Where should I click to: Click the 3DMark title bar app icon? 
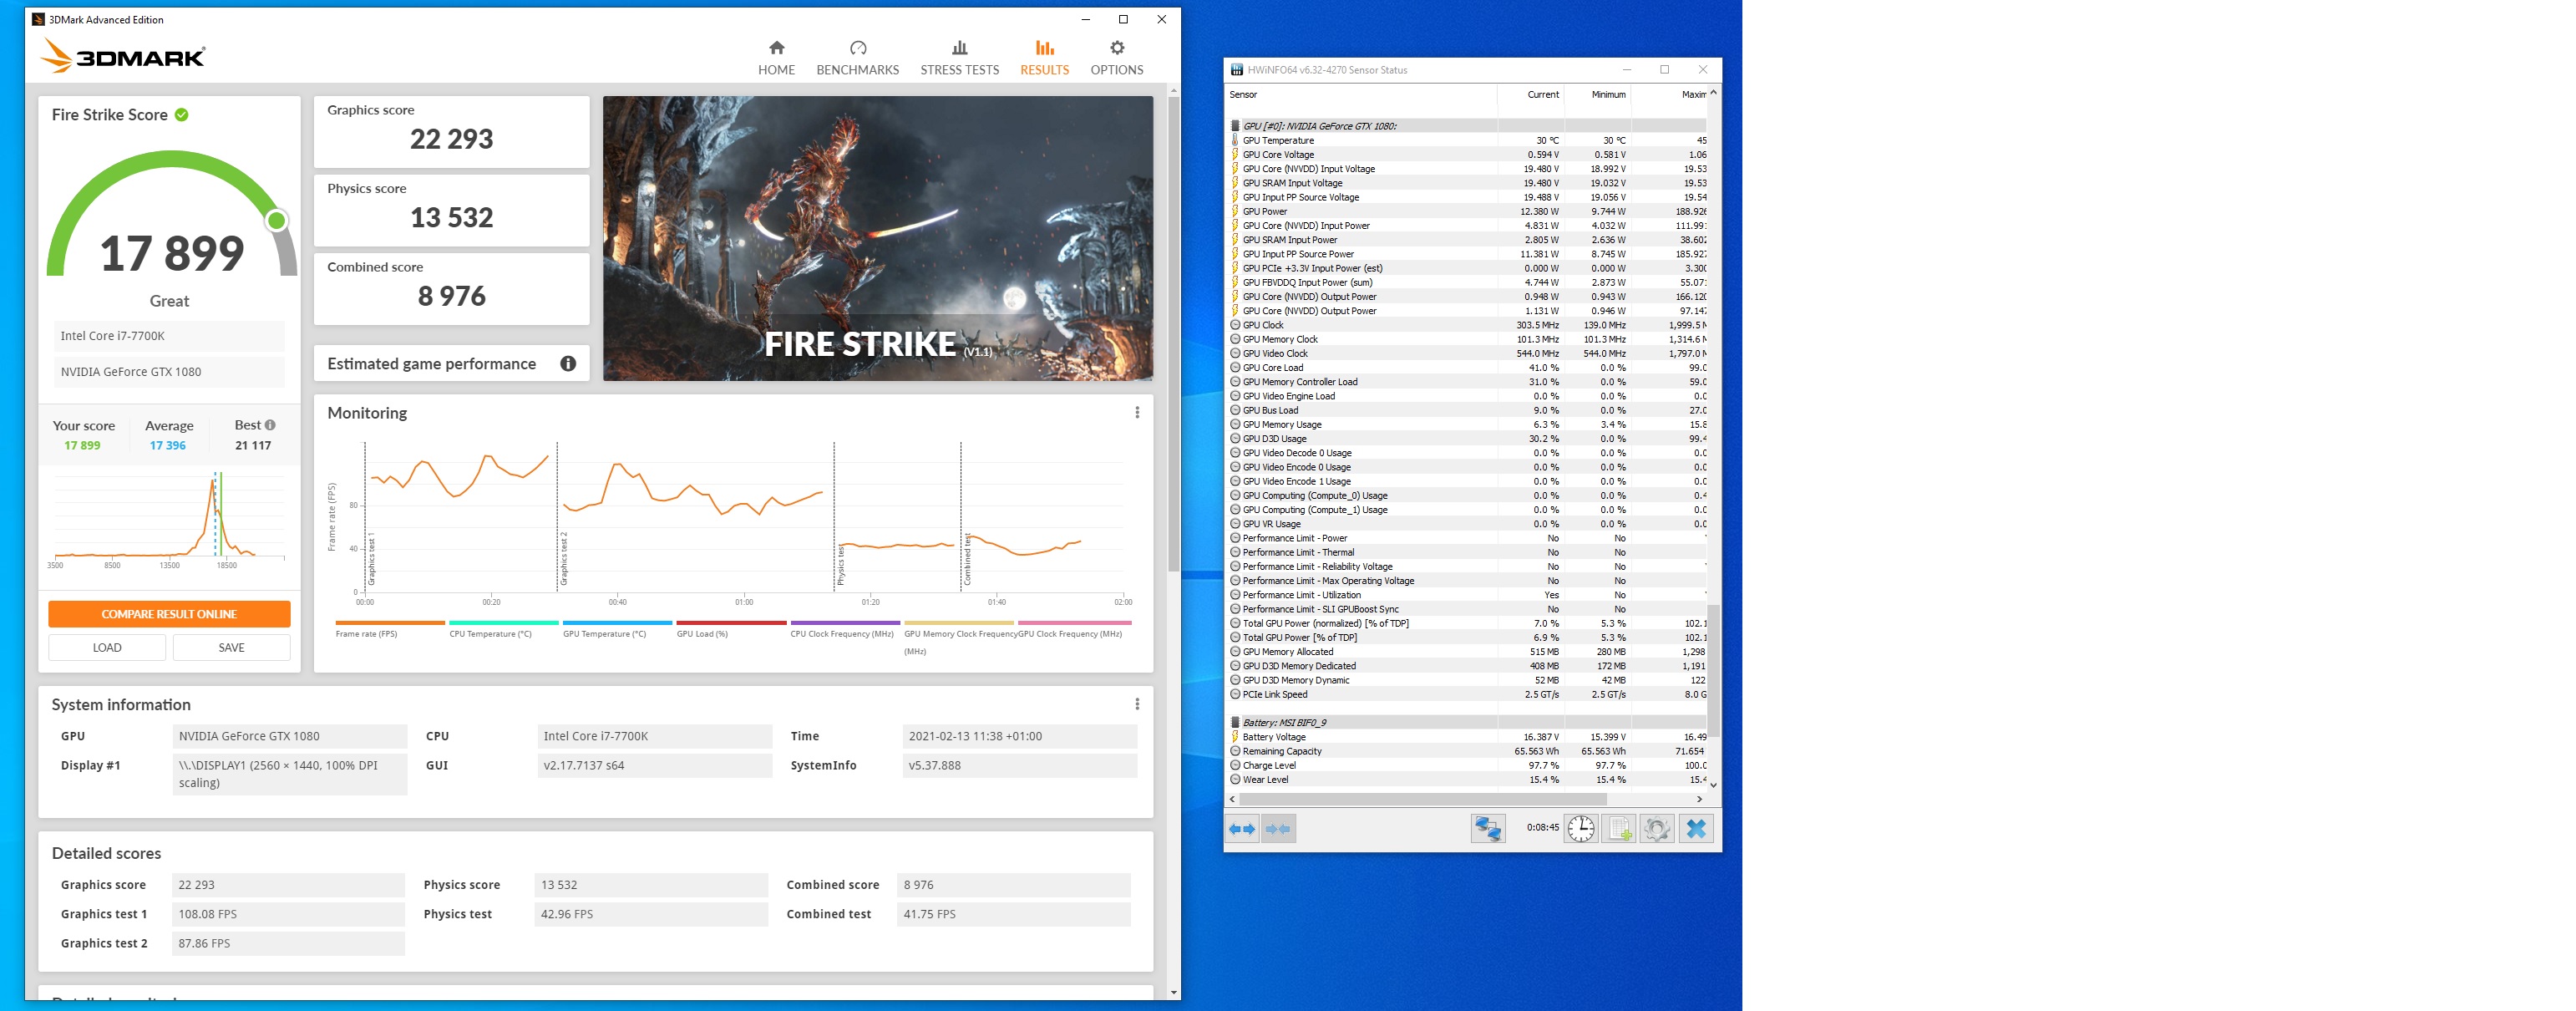click(x=38, y=19)
